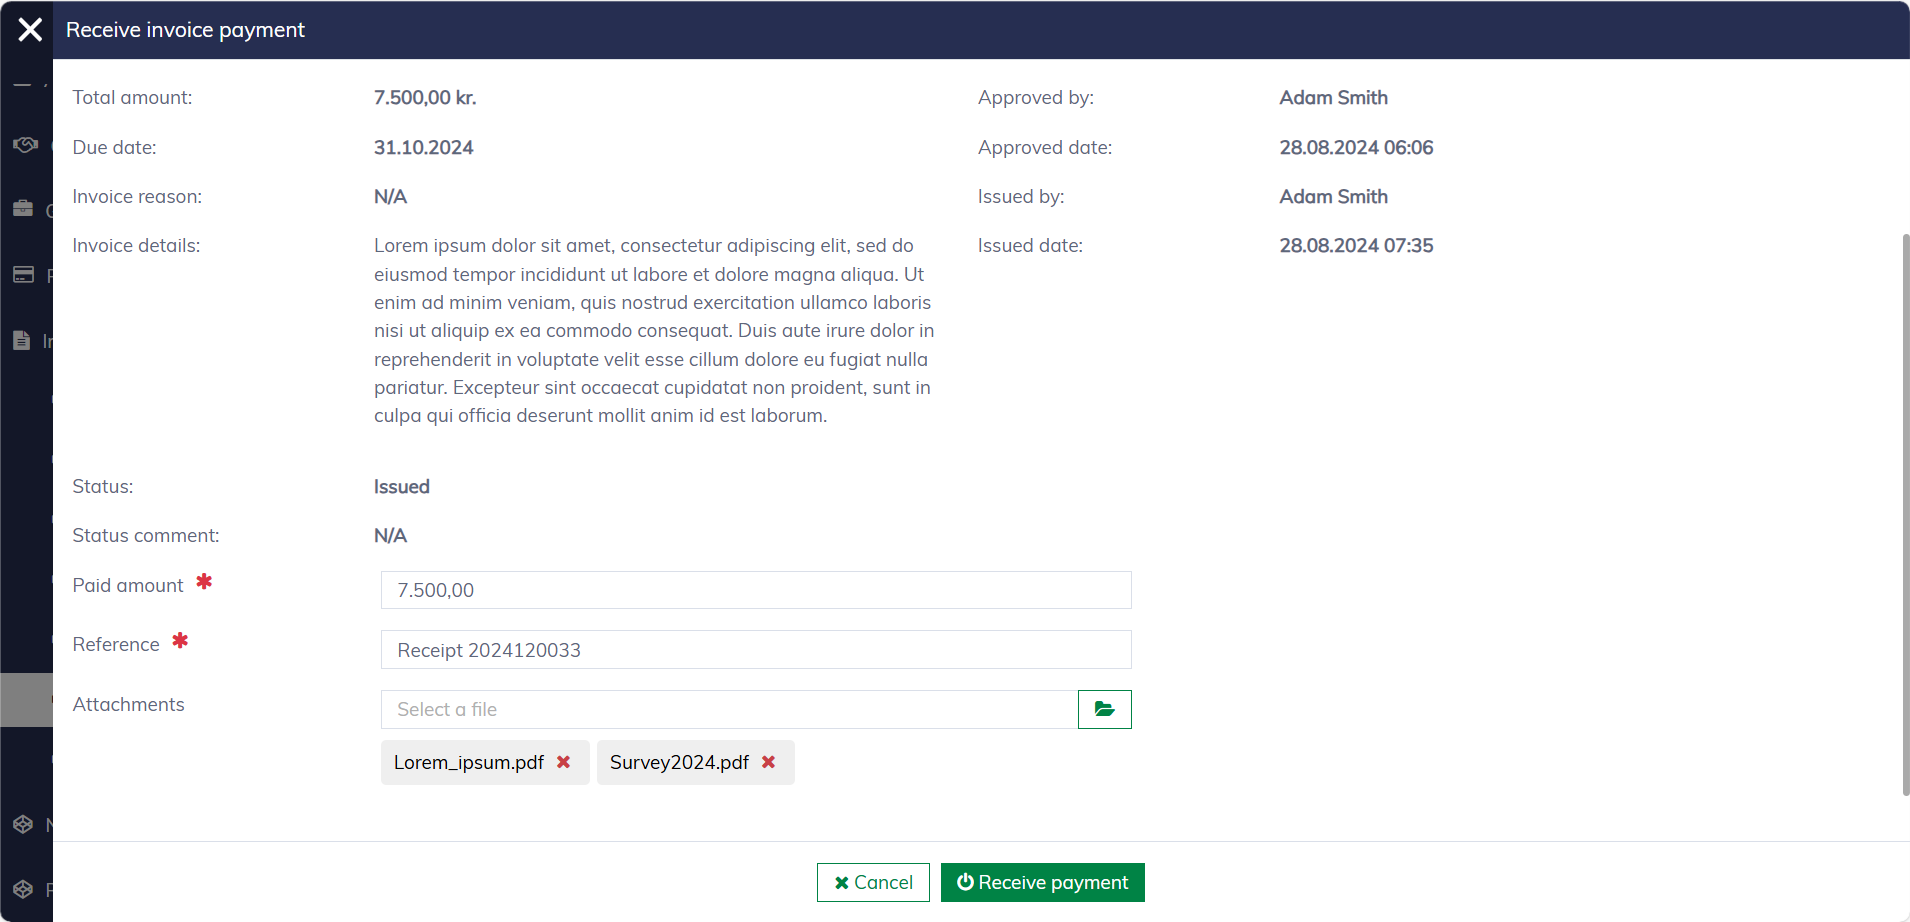Select the credit card icon in the sidebar

[23, 275]
